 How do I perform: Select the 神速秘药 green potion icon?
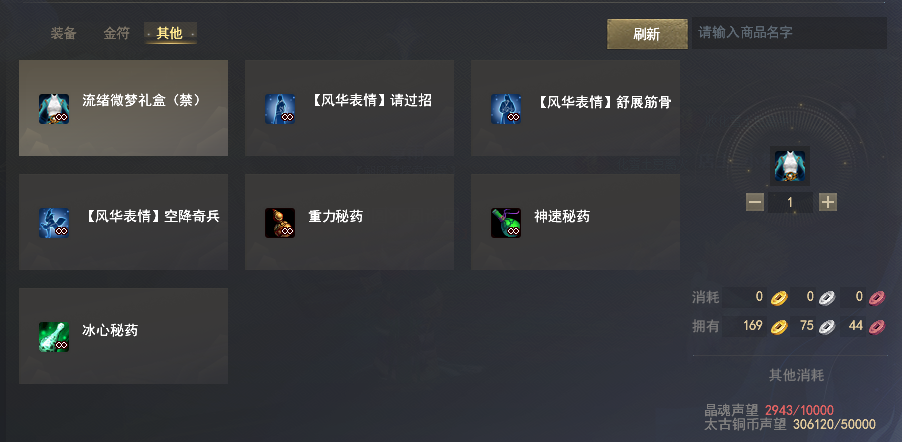[x=506, y=223]
